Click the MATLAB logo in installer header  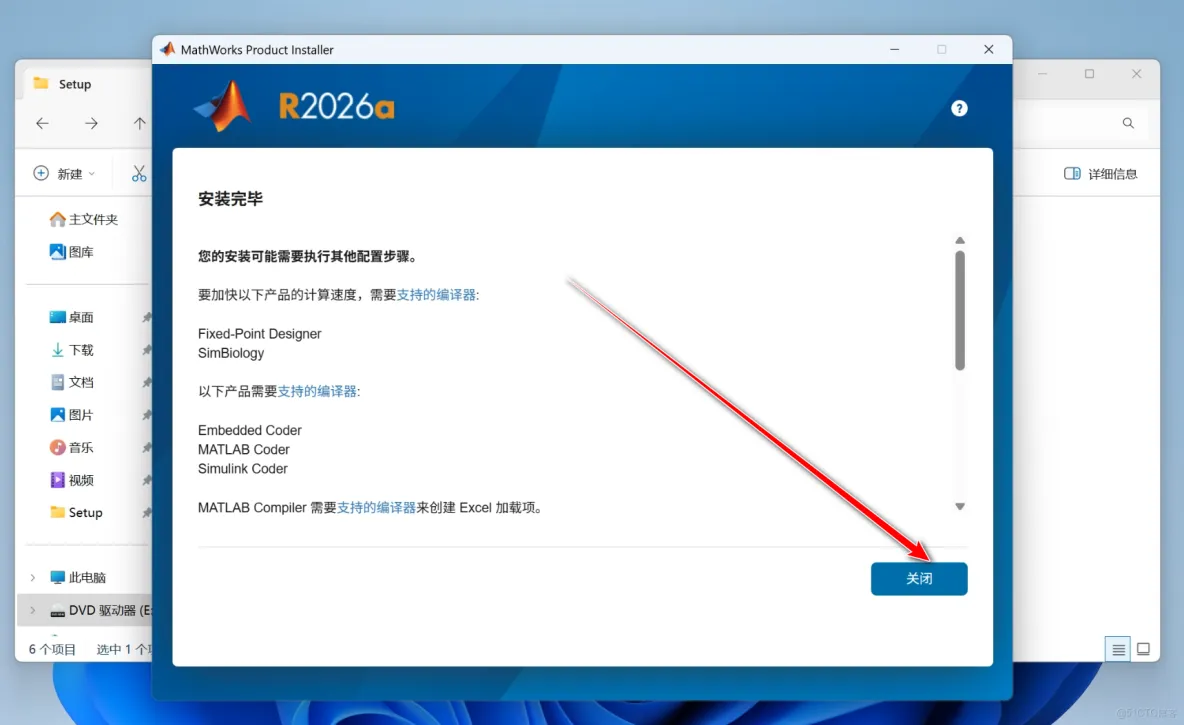(x=224, y=106)
